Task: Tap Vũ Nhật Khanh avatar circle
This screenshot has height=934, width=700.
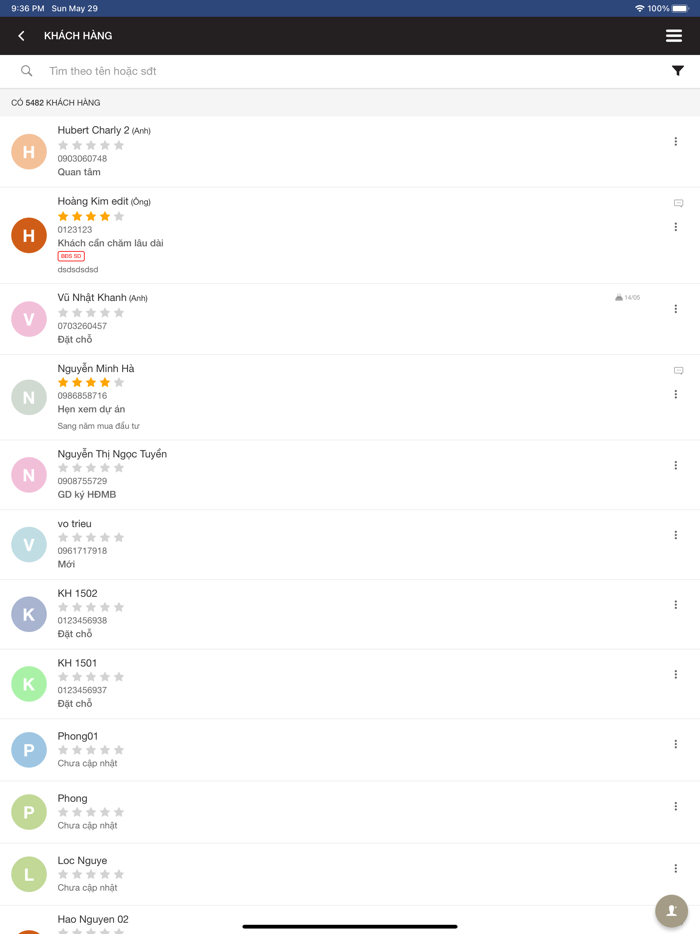Action: pos(29,319)
